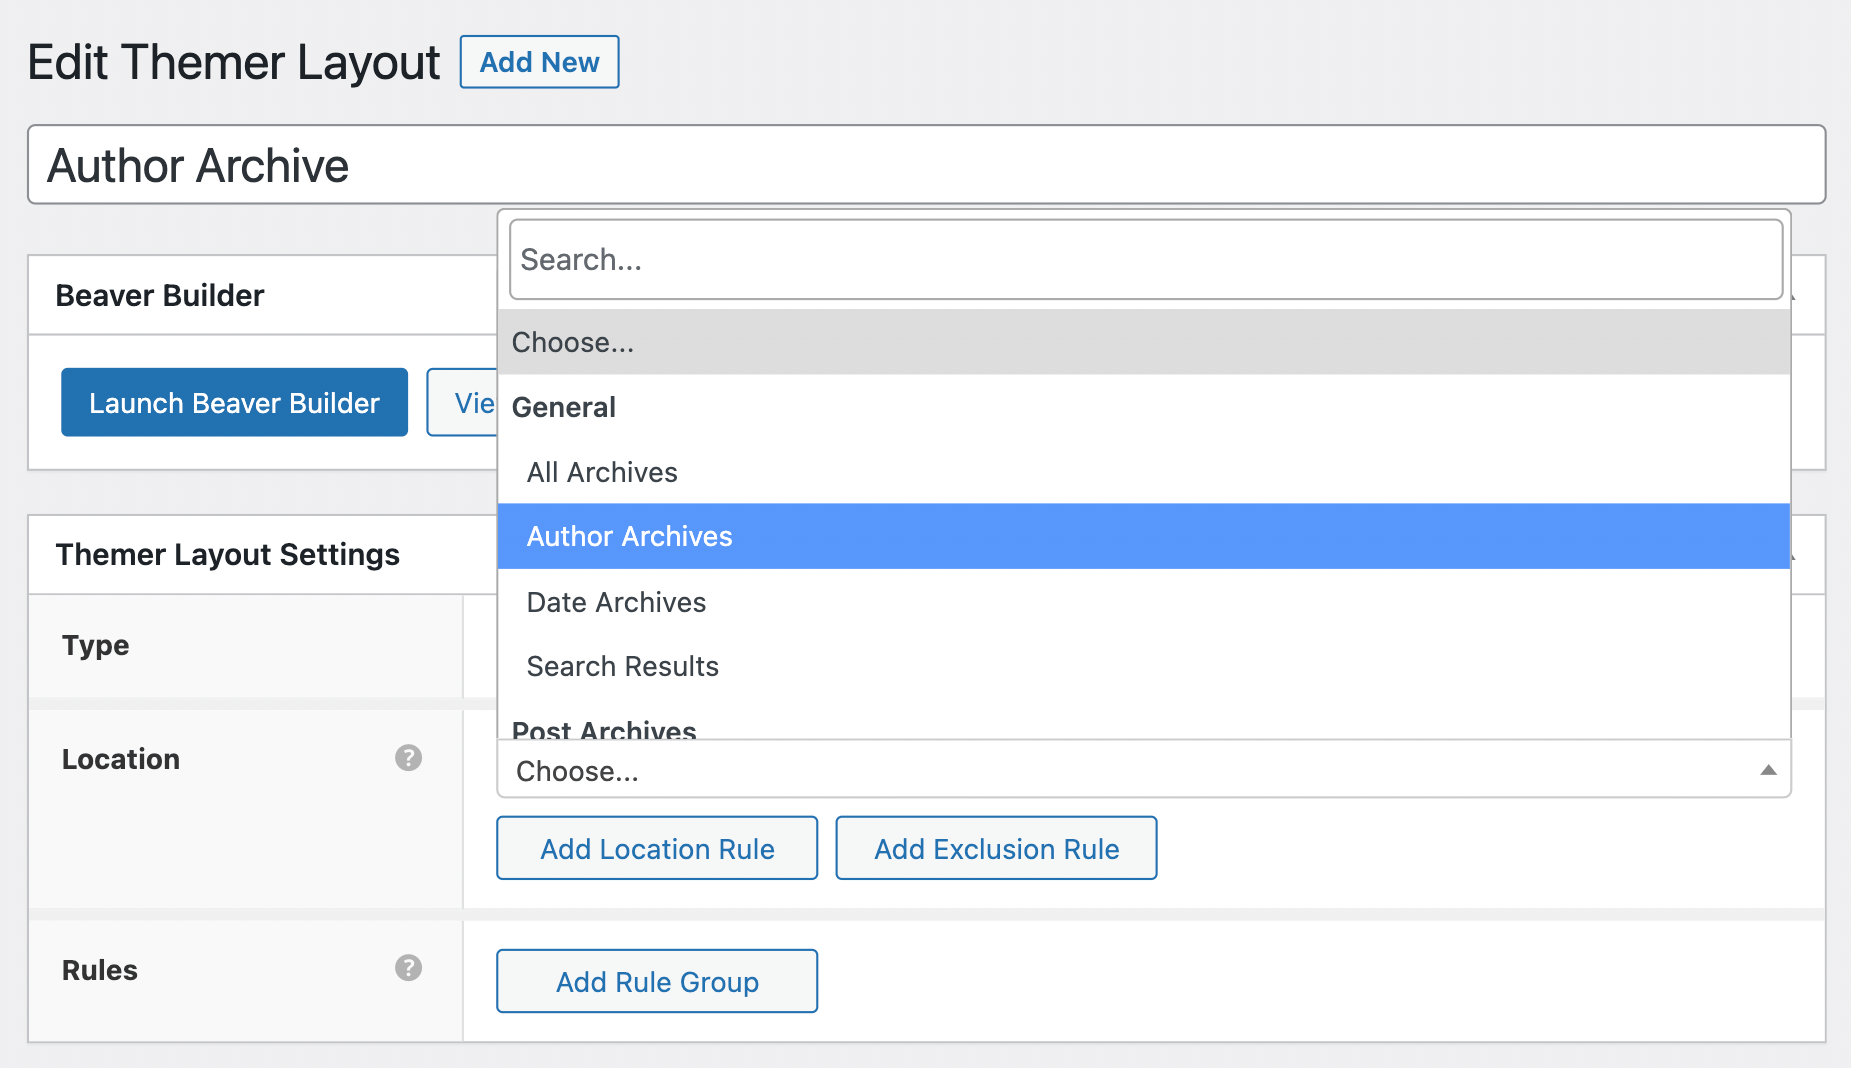Screen dimensions: 1851x1068
Task: Click Add Rule Group
Action: (x=656, y=981)
